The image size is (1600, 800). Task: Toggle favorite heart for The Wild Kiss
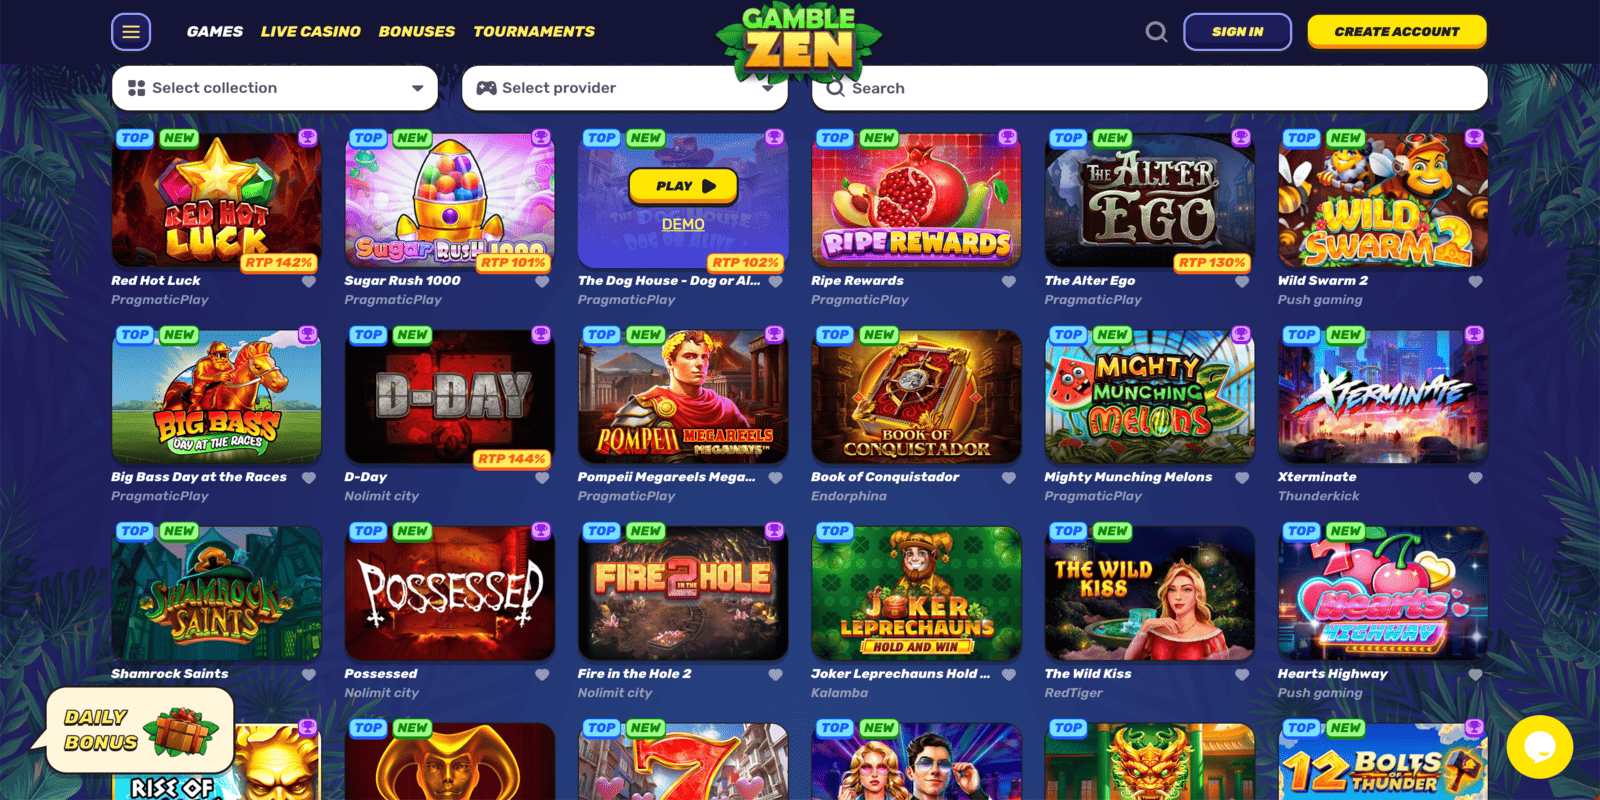(1242, 675)
